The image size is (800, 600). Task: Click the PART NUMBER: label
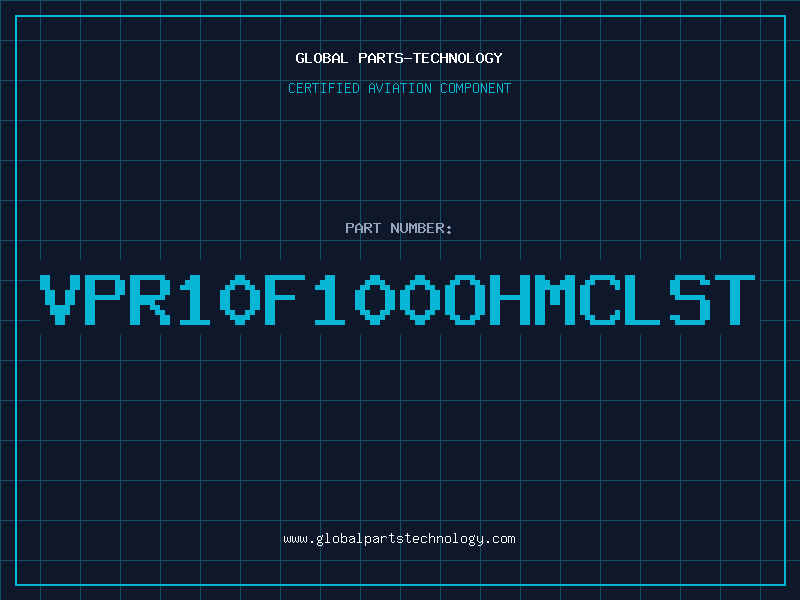(x=399, y=228)
